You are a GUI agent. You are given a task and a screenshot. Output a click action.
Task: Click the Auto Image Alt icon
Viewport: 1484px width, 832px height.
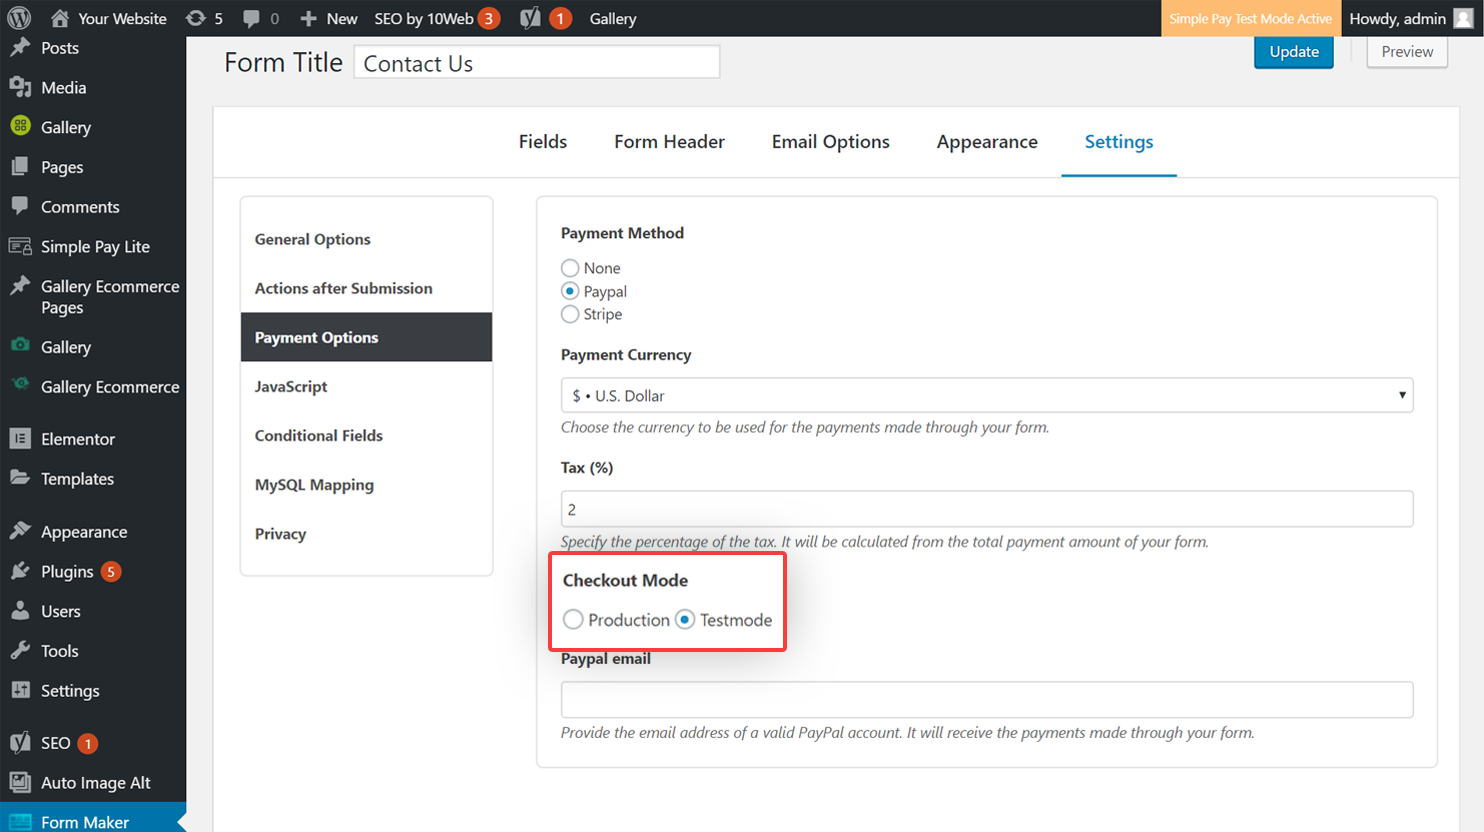pos(20,782)
